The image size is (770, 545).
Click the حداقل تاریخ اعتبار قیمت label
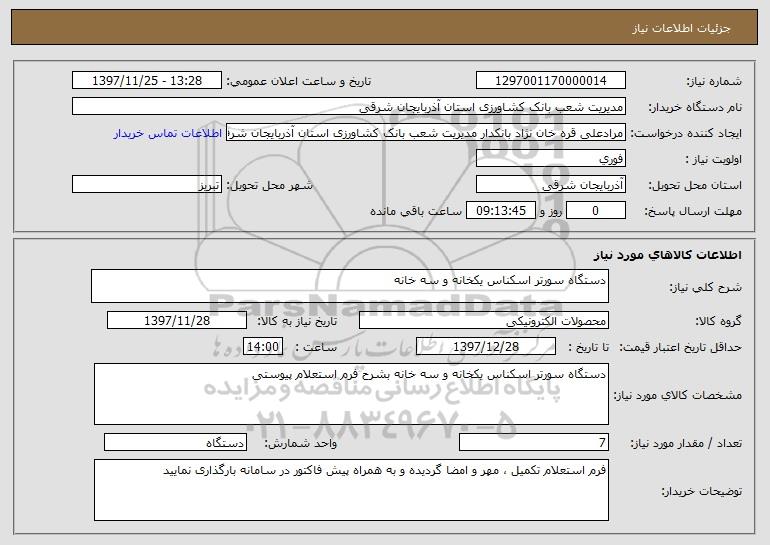(x=680, y=348)
